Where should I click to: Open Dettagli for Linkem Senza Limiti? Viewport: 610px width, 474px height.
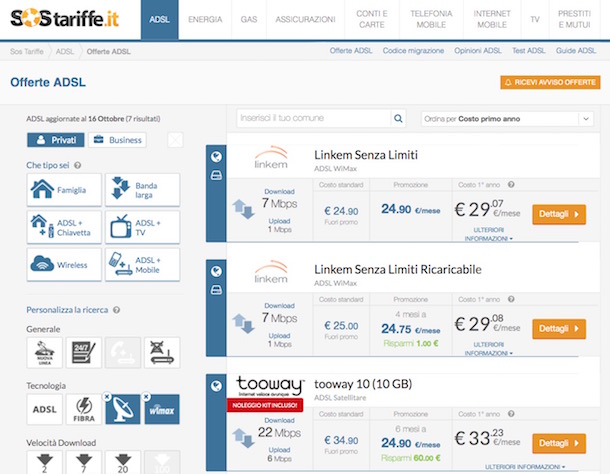click(x=559, y=214)
